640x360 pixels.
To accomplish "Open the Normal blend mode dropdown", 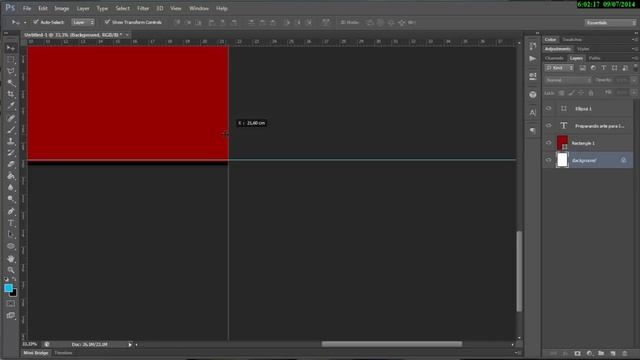I will coord(568,80).
